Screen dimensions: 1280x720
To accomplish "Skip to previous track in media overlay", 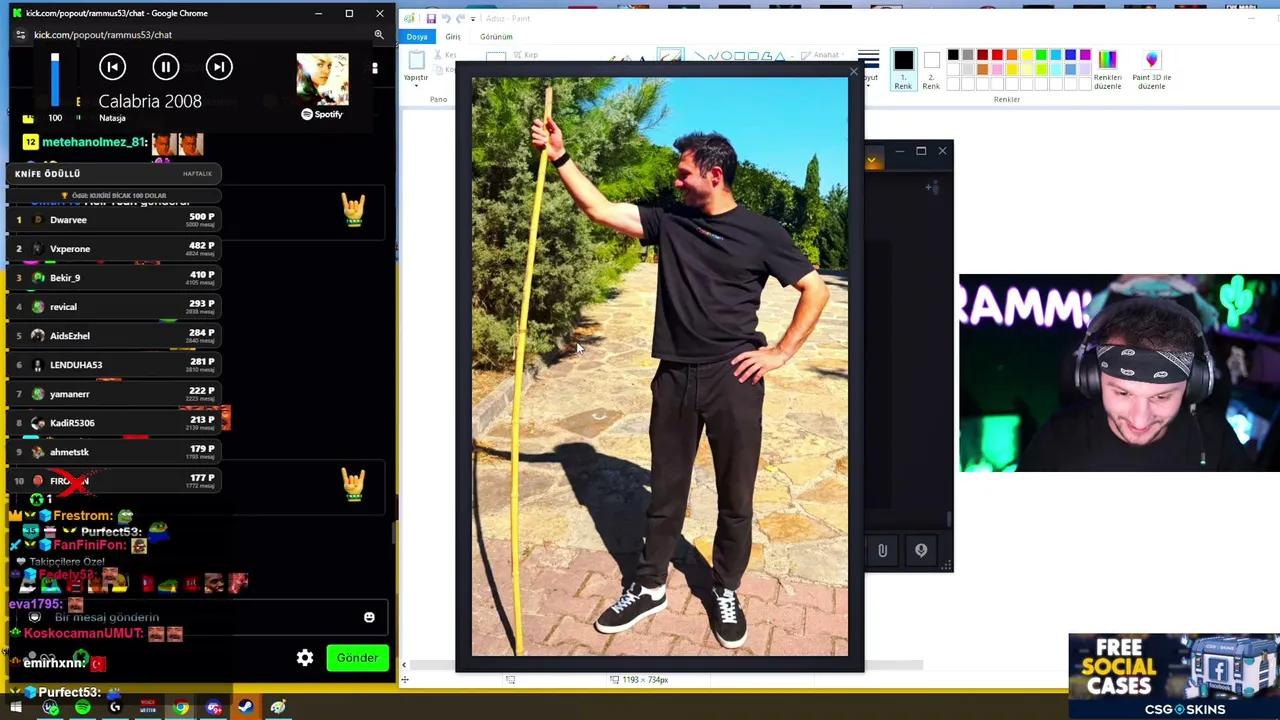I will 112,67.
